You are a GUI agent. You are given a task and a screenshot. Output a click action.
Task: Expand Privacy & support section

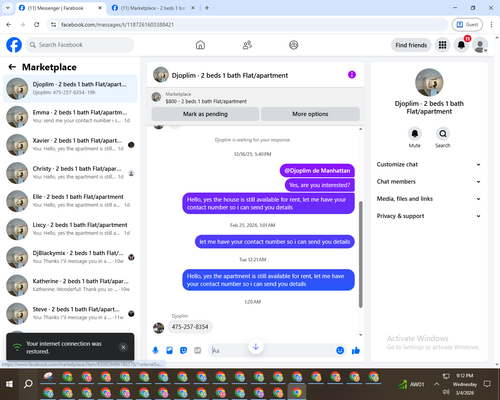429,216
